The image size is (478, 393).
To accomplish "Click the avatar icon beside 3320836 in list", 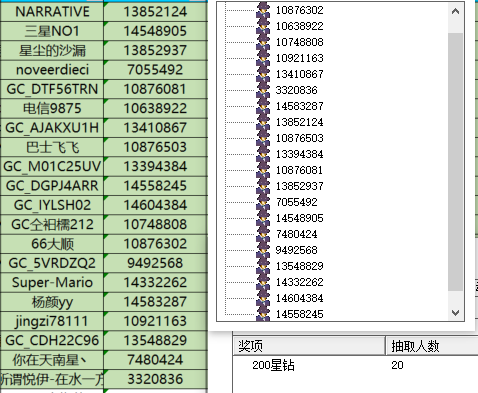I will 263,90.
